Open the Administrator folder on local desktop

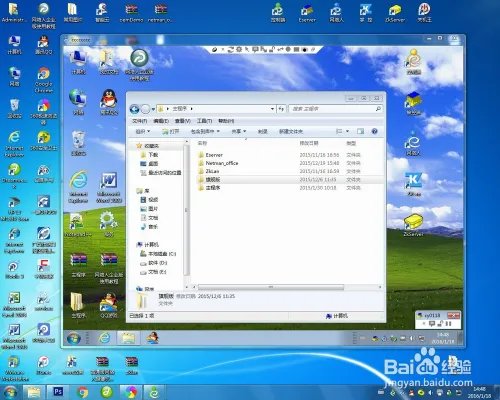(x=13, y=13)
